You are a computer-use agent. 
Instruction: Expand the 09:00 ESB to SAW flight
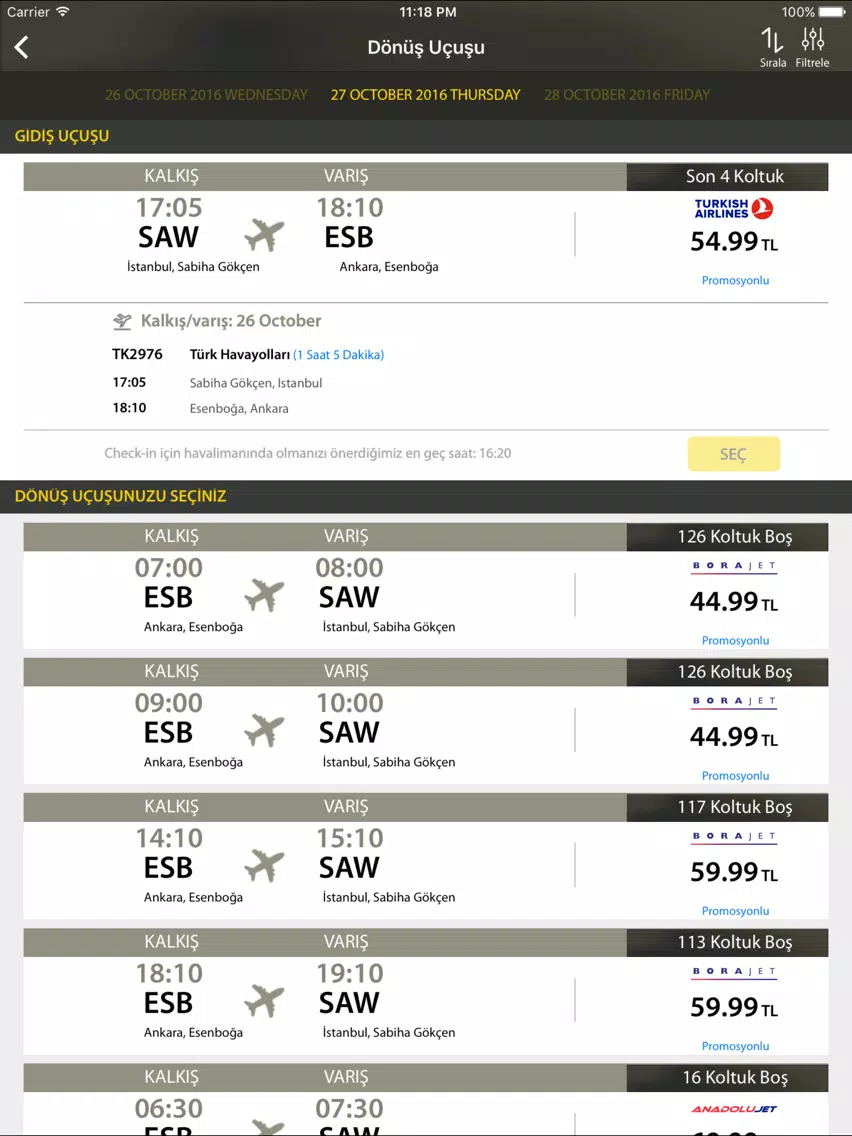pos(425,721)
